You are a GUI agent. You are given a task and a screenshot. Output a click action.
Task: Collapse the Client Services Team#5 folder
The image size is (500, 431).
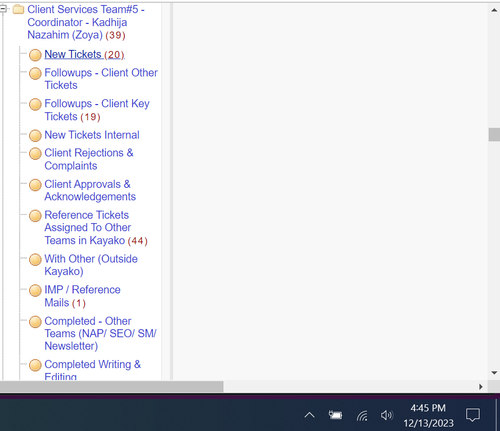[3, 9]
